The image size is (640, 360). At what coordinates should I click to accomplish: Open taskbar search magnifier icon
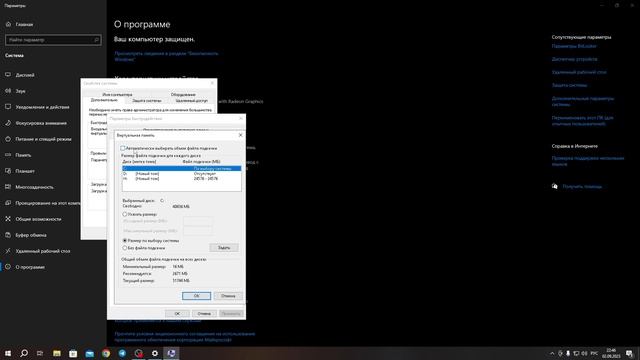point(24,353)
